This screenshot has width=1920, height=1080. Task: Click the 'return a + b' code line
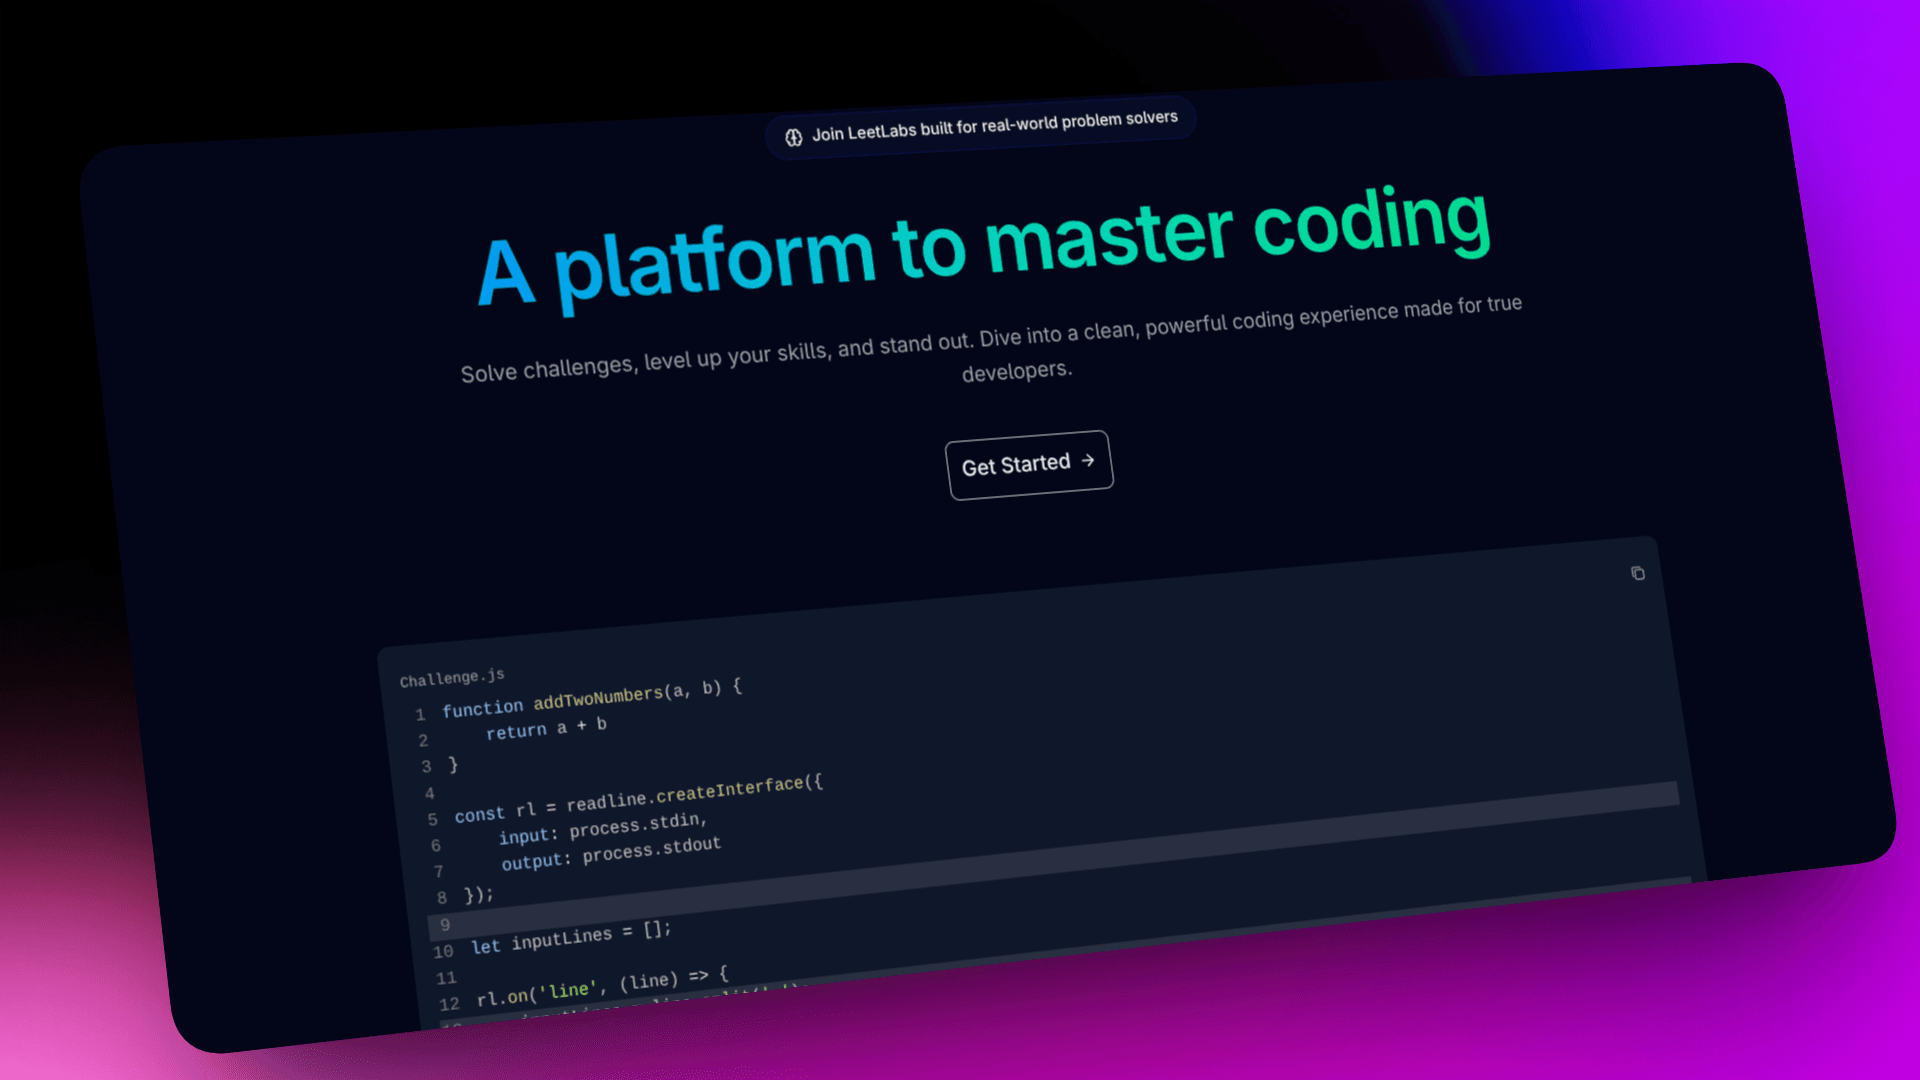(546, 728)
